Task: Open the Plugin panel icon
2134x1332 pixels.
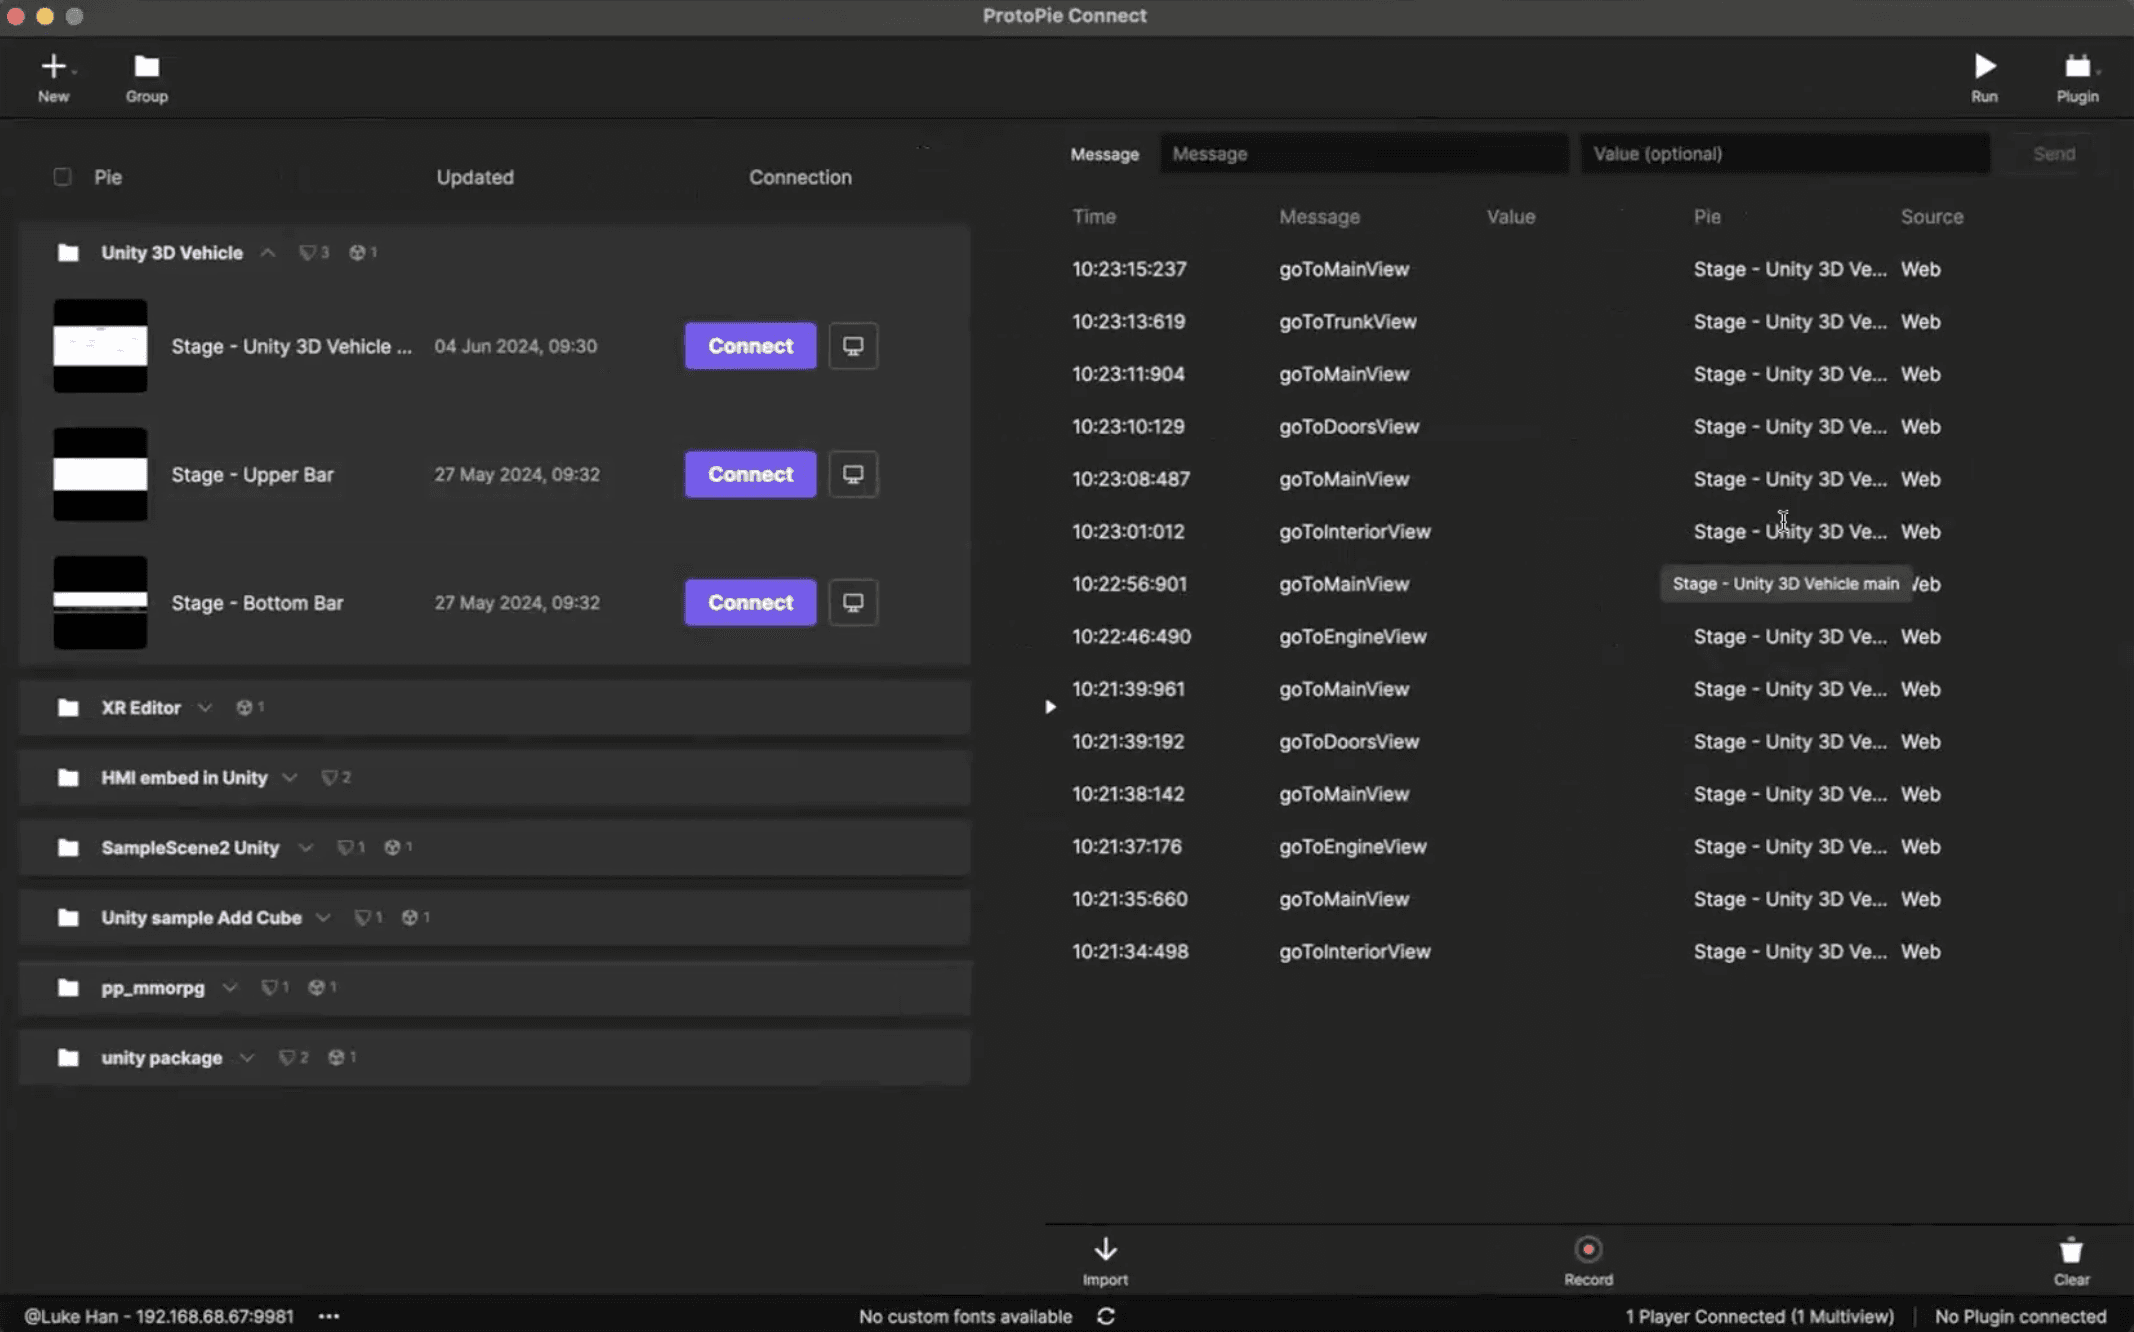Action: (2077, 67)
